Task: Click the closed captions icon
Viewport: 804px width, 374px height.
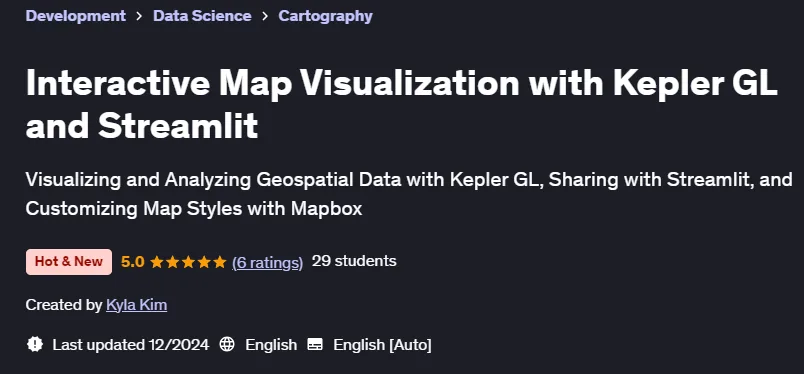Action: coord(315,344)
